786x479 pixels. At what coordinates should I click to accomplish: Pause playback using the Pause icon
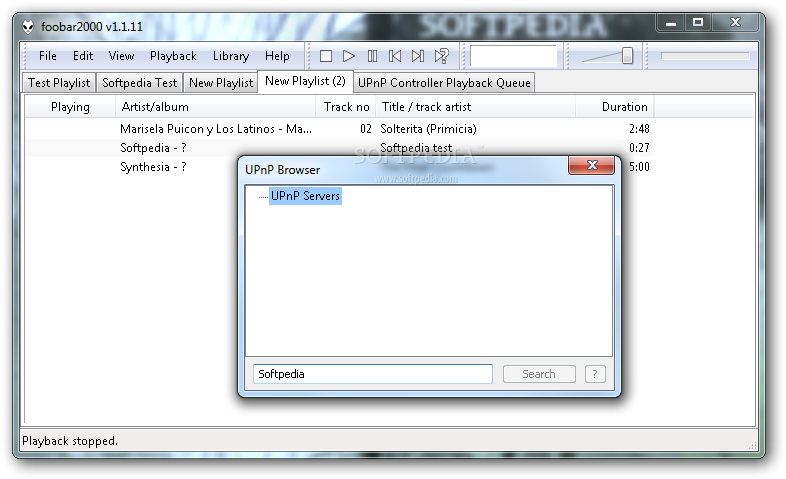tap(372, 56)
